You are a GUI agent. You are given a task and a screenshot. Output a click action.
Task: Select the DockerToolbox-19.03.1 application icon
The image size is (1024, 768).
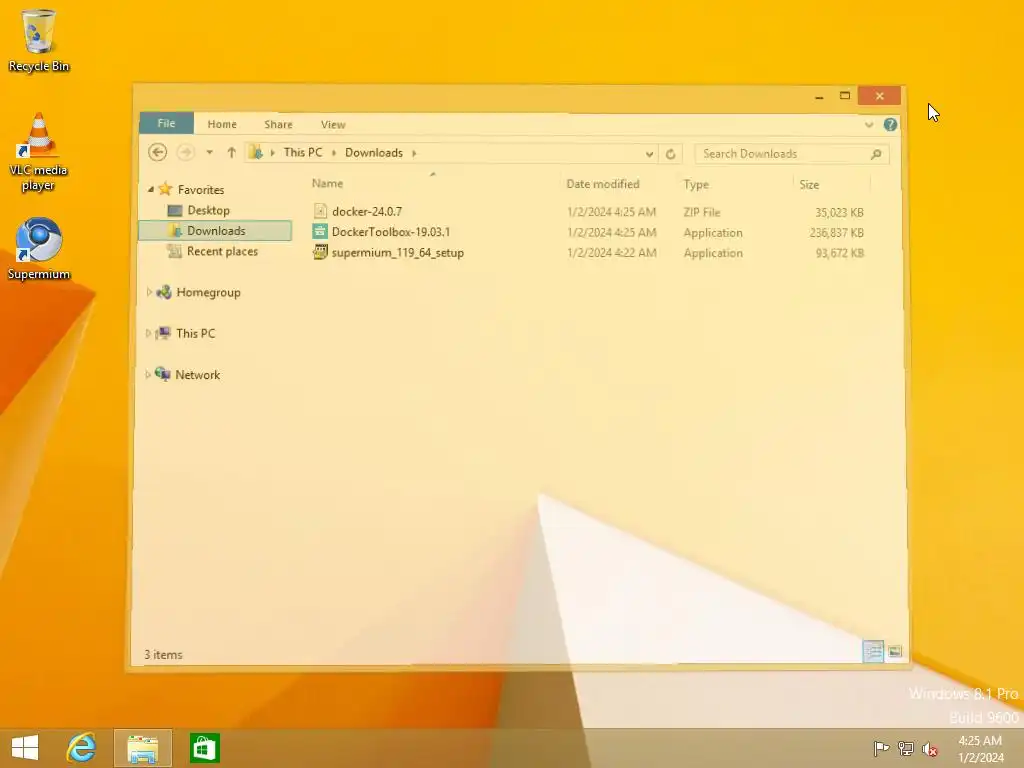(320, 232)
